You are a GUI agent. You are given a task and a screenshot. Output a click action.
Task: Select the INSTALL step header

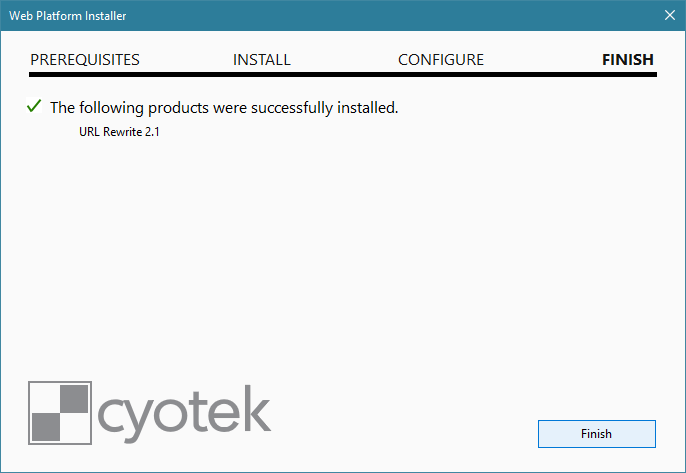pos(262,60)
